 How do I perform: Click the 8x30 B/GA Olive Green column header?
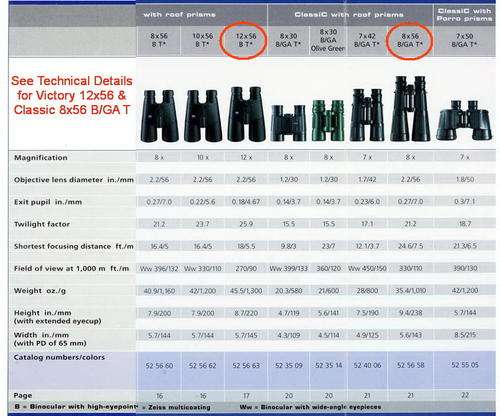point(328,40)
